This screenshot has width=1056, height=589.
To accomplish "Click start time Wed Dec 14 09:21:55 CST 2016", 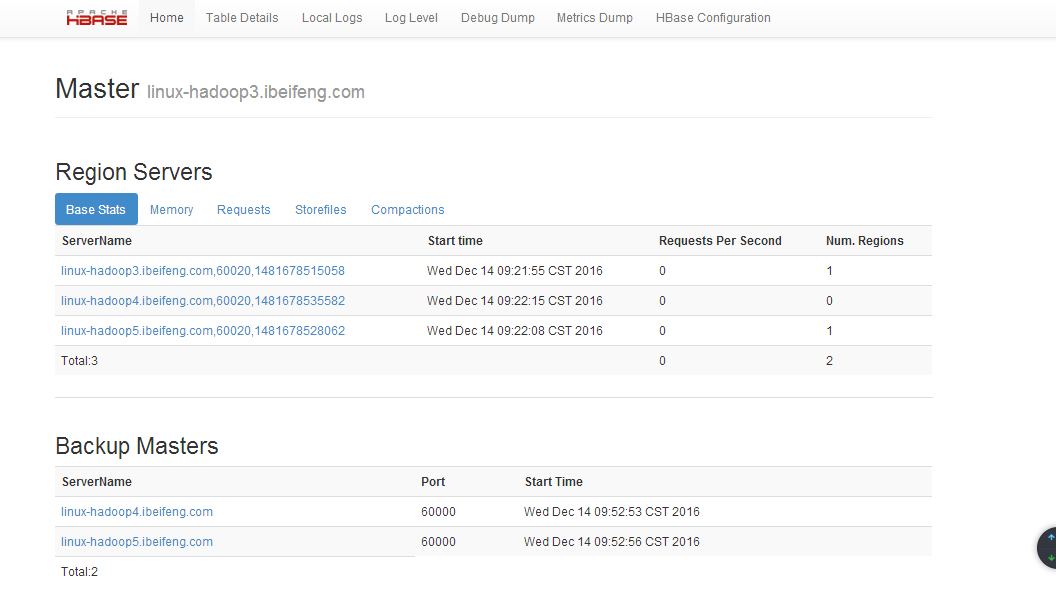I will [x=515, y=271].
